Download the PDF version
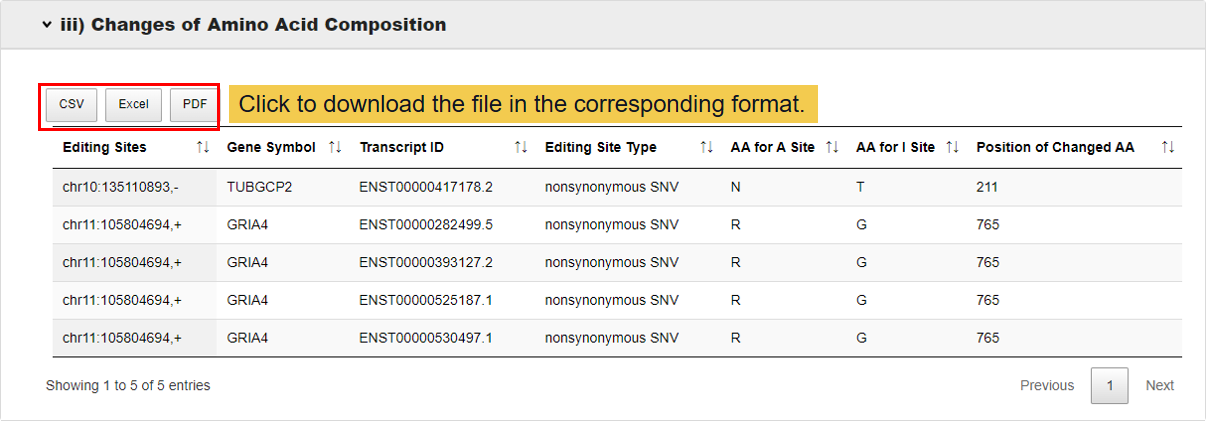Viewport: 1206px width, 421px height. 195,104
